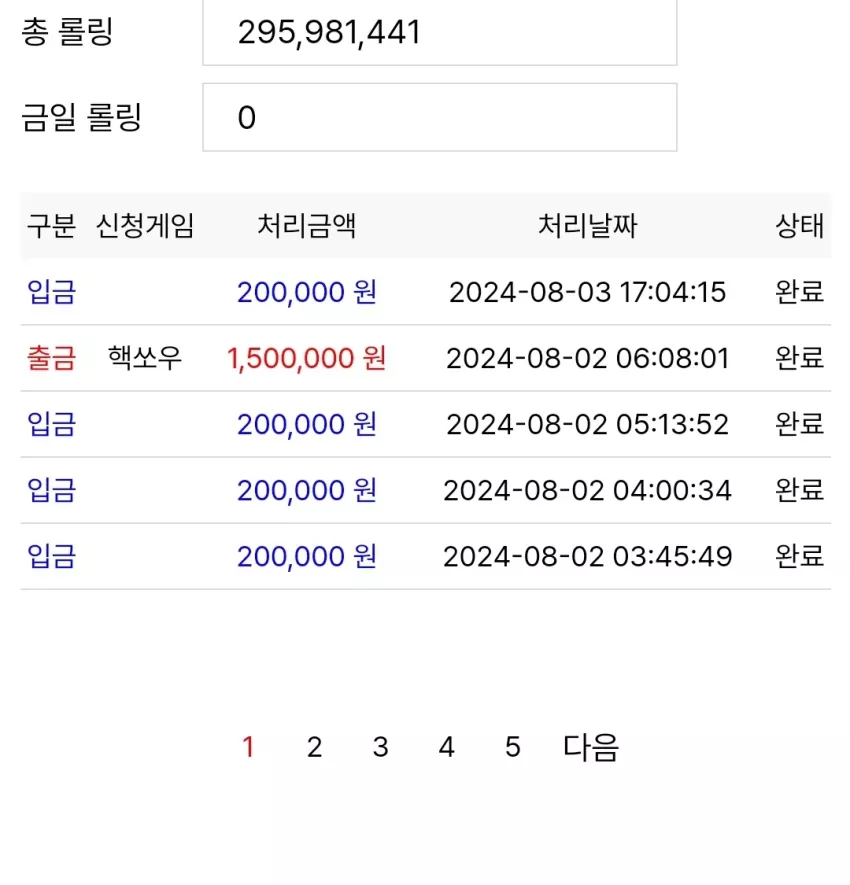Viewport: 850px width, 885px height.
Task: Click the 구분 column header
Action: pyautogui.click(x=51, y=226)
